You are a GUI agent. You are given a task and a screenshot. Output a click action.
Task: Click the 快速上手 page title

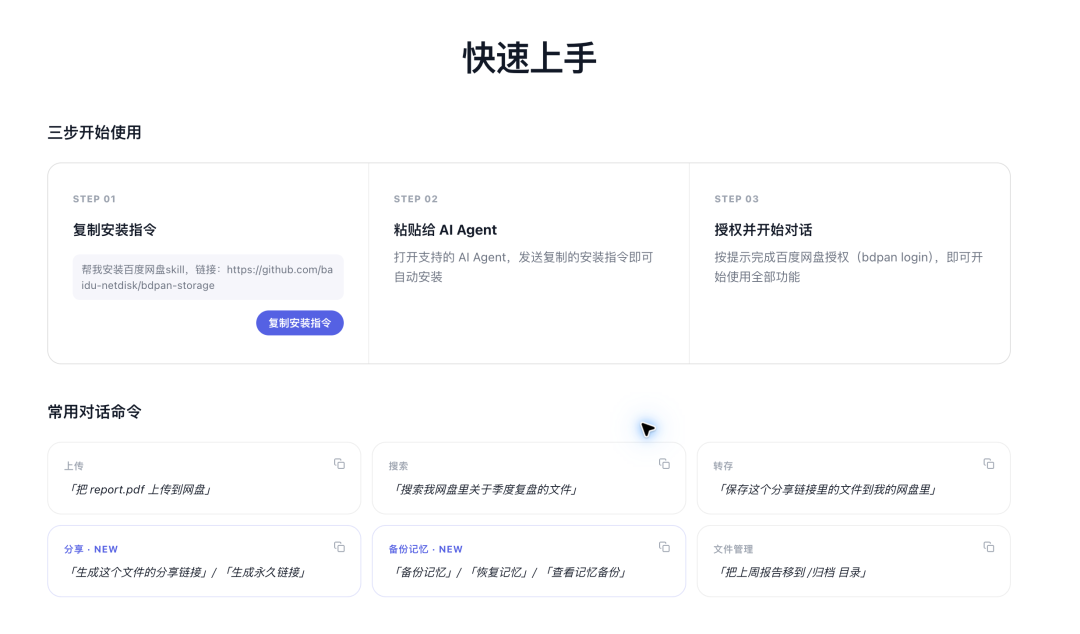pos(529,57)
